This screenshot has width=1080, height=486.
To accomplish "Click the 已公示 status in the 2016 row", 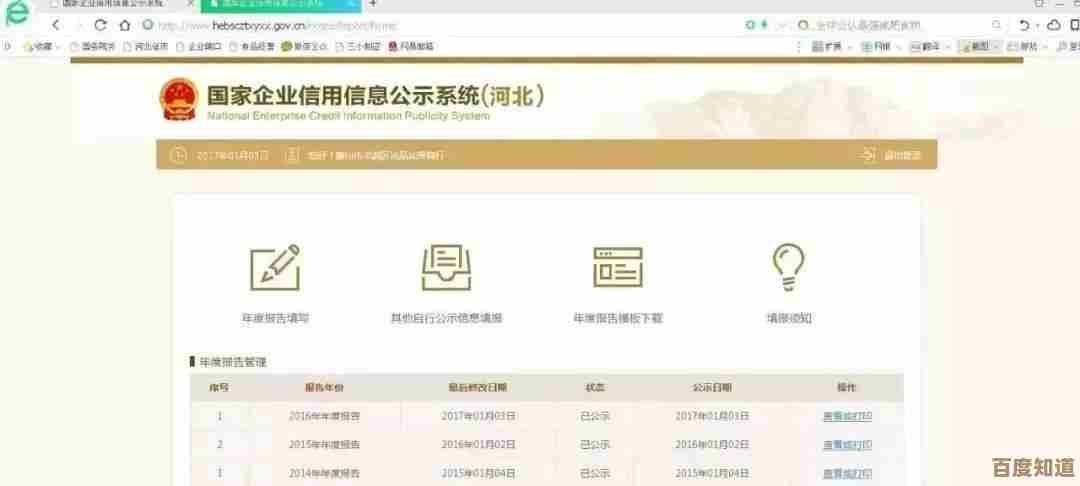I will click(595, 416).
